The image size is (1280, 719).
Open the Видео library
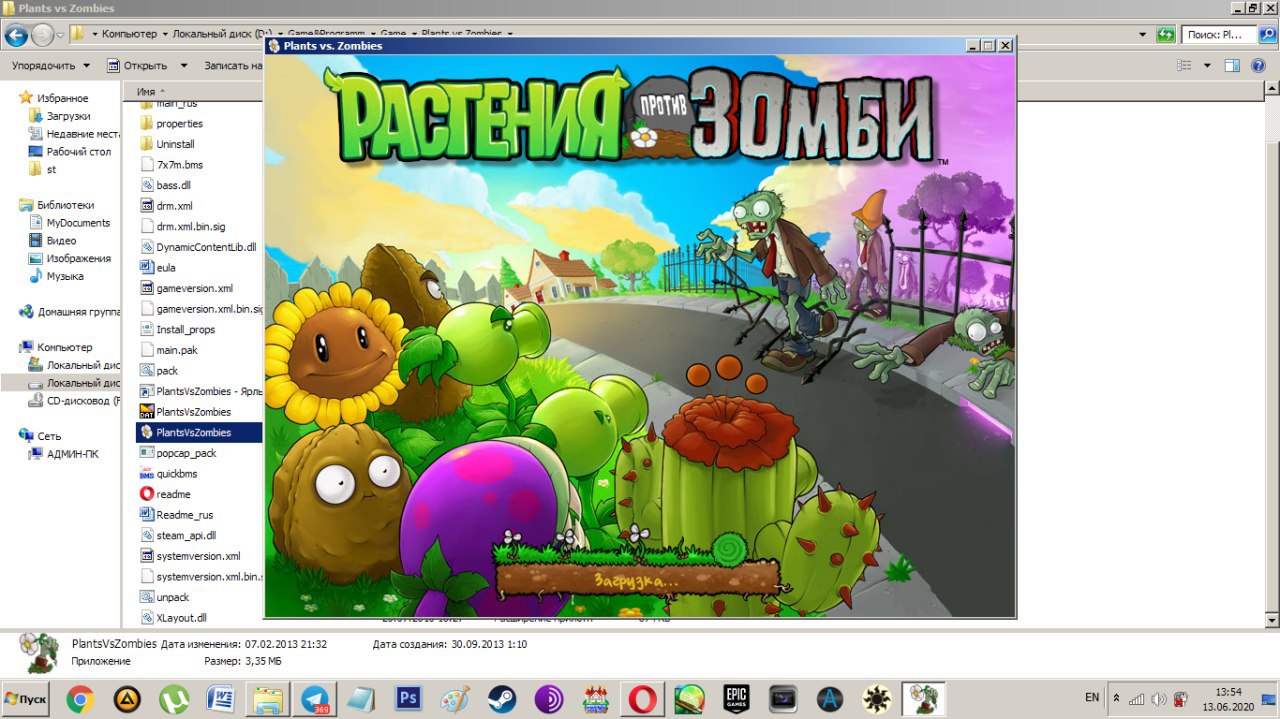[x=53, y=241]
